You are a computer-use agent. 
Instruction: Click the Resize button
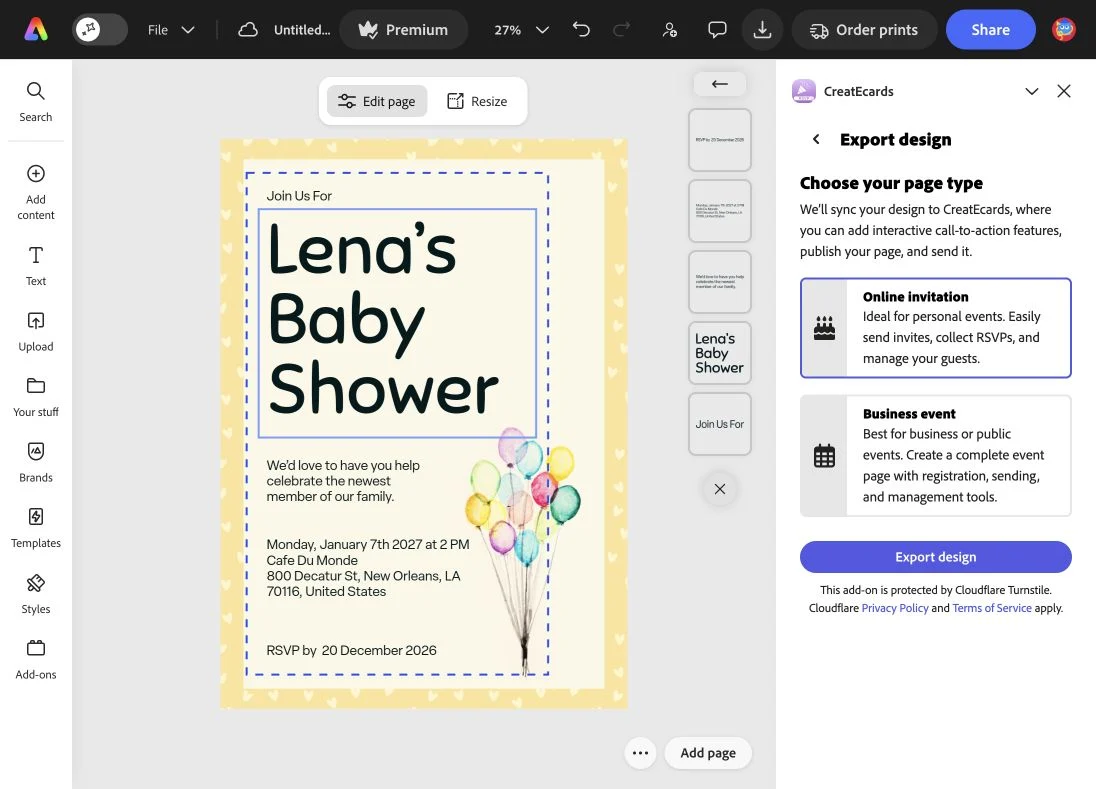tap(477, 101)
